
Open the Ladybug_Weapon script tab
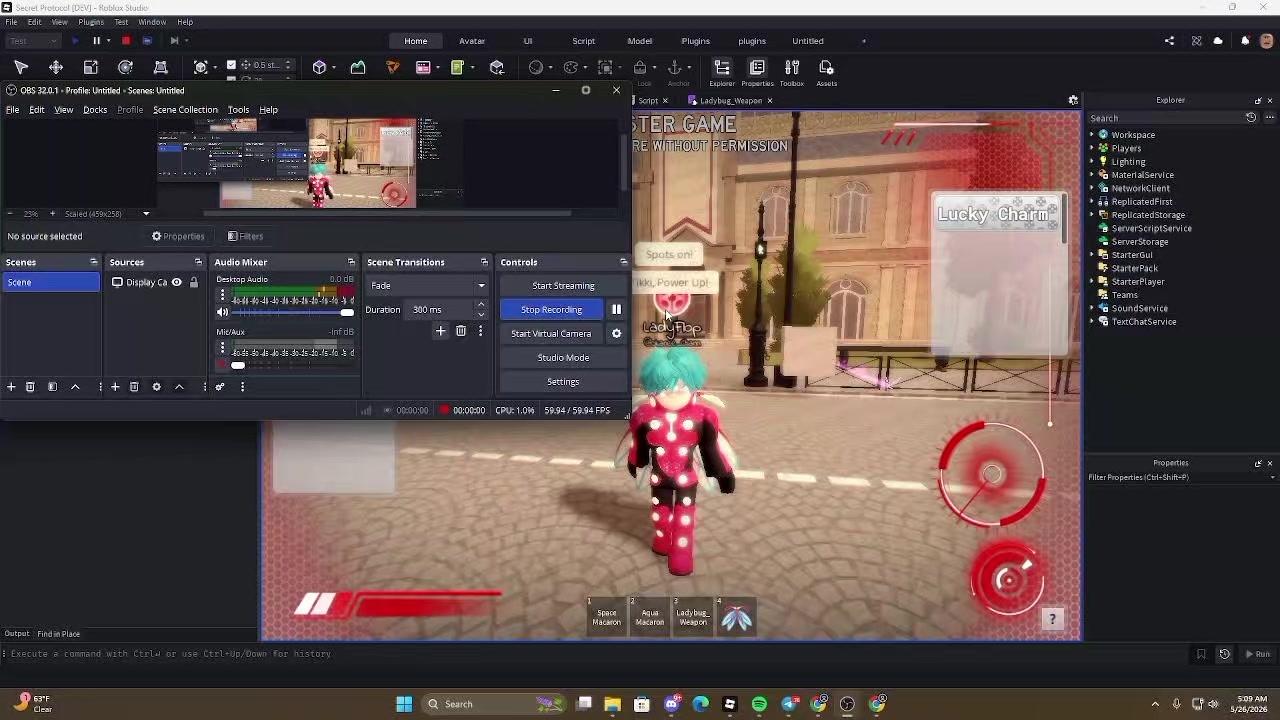click(x=730, y=101)
